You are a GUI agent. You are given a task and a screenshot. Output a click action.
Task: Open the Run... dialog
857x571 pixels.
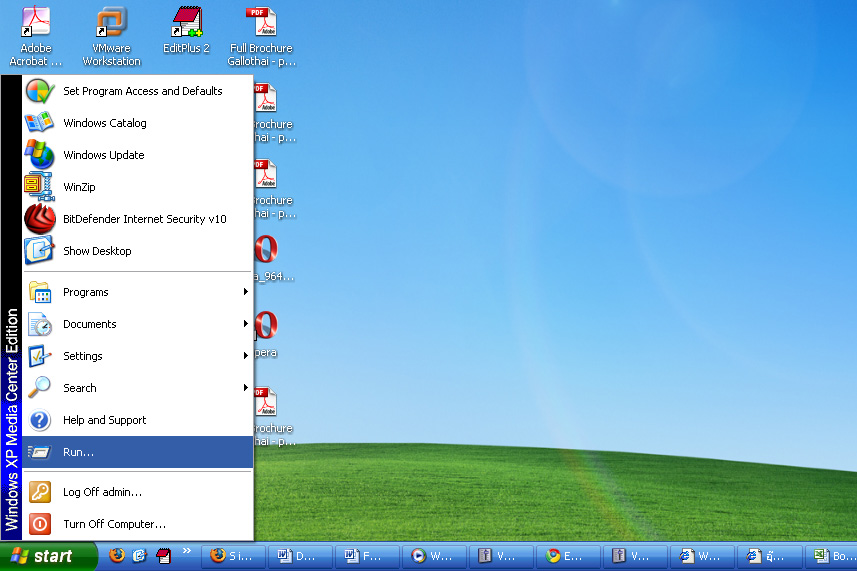click(138, 452)
